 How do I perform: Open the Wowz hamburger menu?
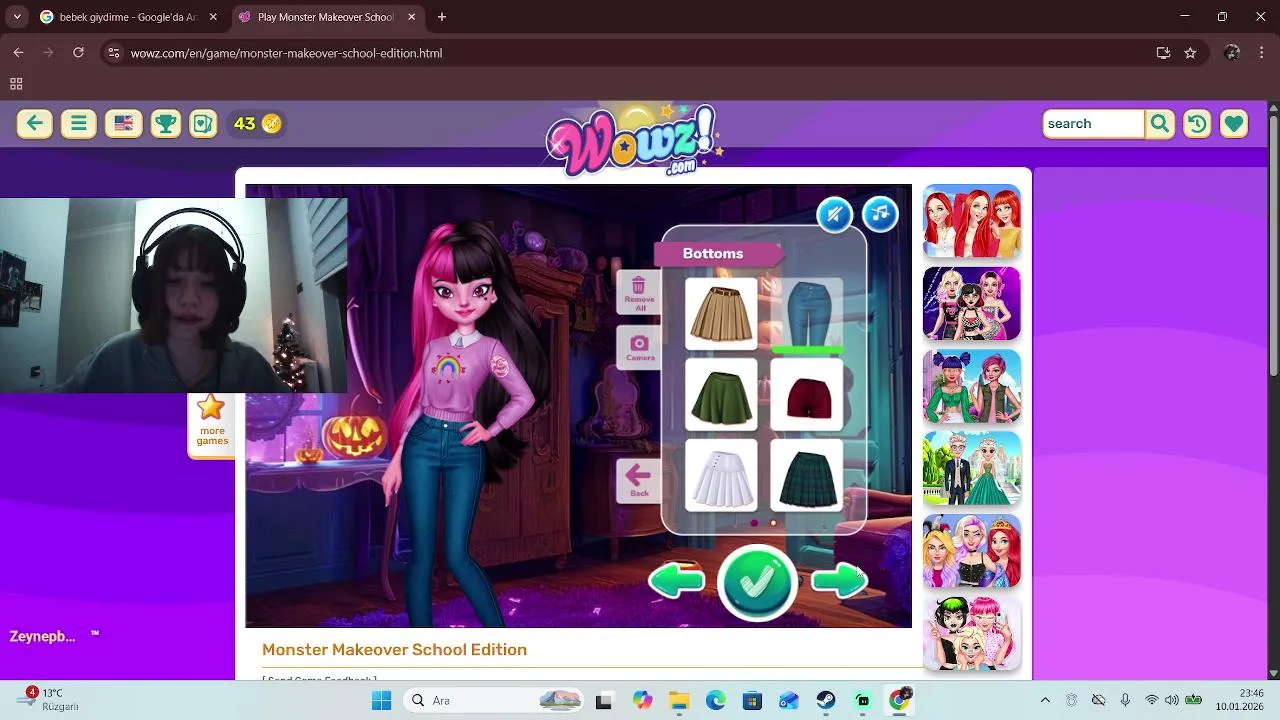(x=79, y=123)
